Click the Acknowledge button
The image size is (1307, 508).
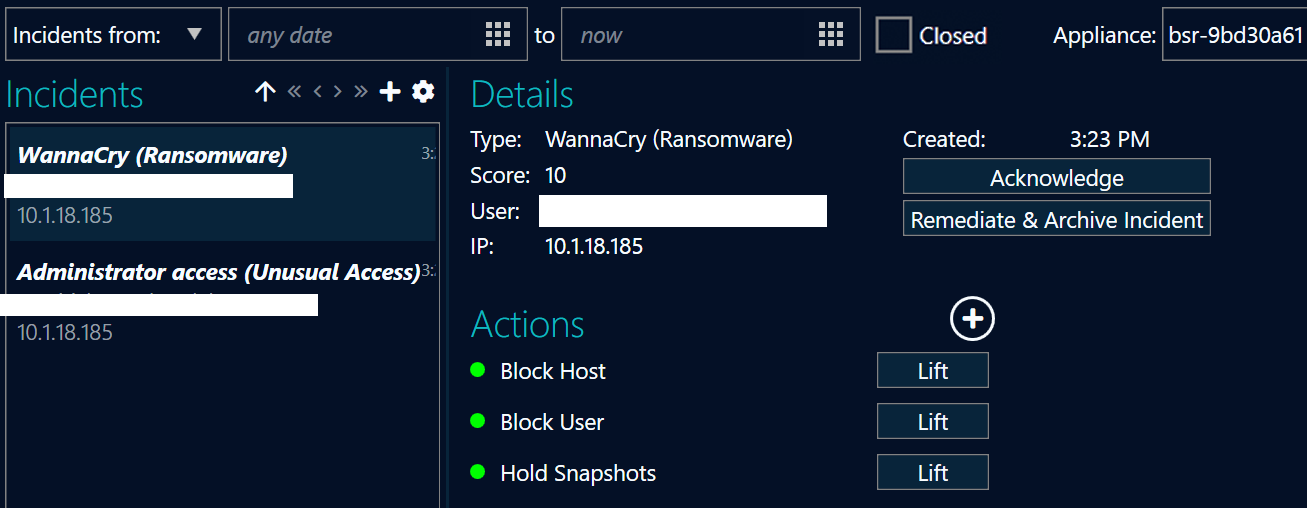tap(1056, 177)
